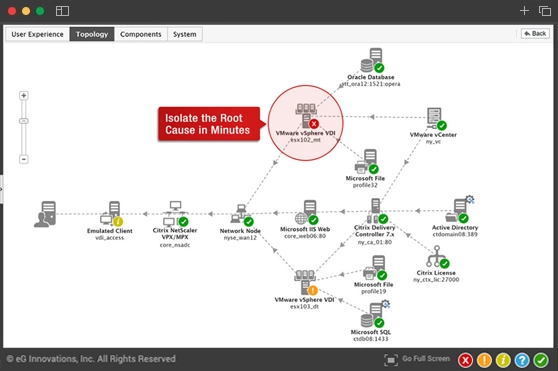558x371 pixels.
Task: Select the Topology tab
Action: tap(92, 34)
